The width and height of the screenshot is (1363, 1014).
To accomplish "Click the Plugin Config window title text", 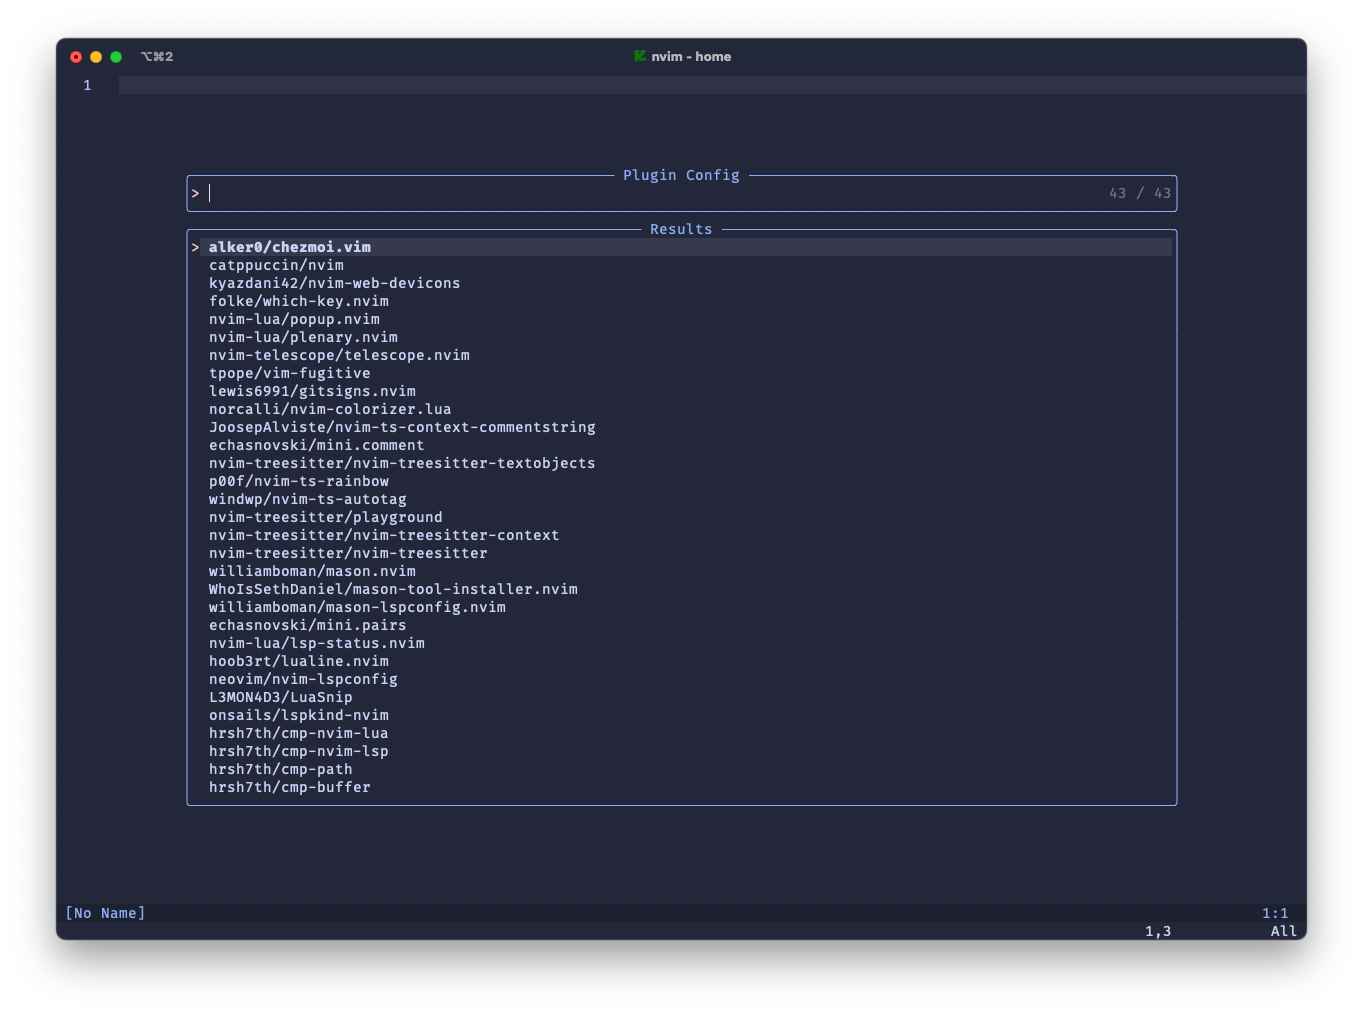I will pyautogui.click(x=681, y=175).
